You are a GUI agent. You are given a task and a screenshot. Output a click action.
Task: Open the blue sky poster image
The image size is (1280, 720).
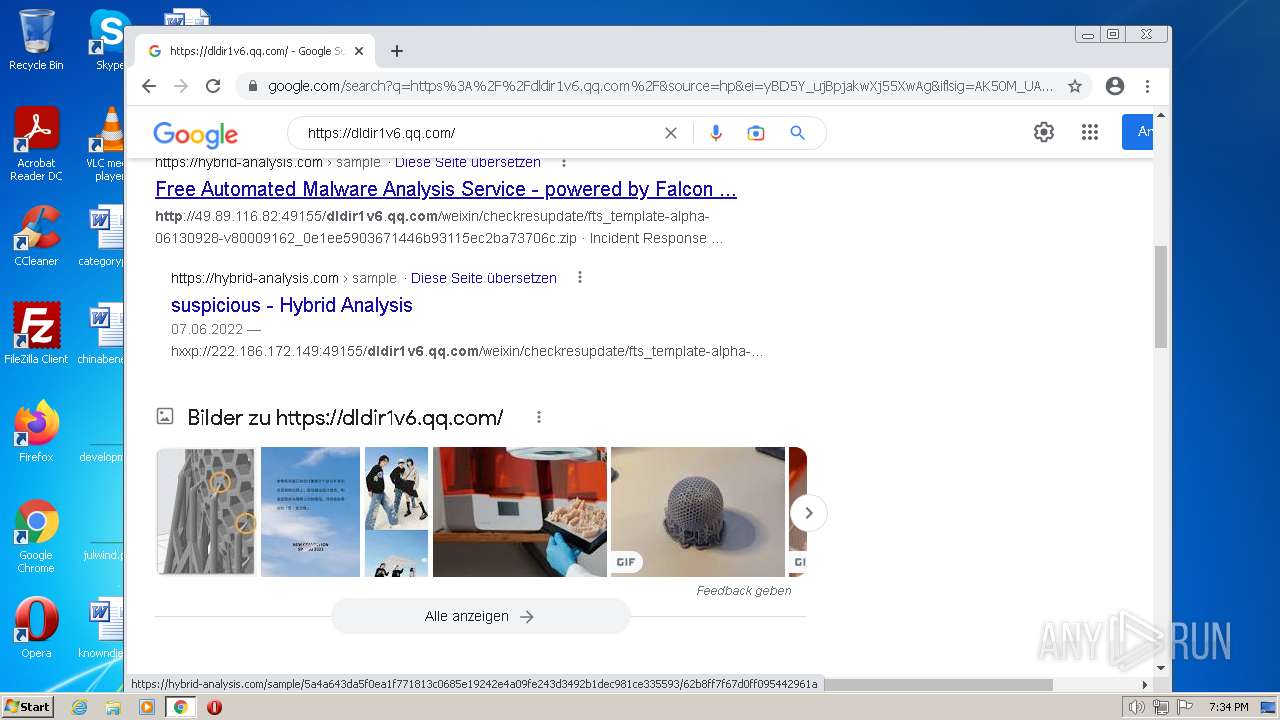tap(310, 511)
